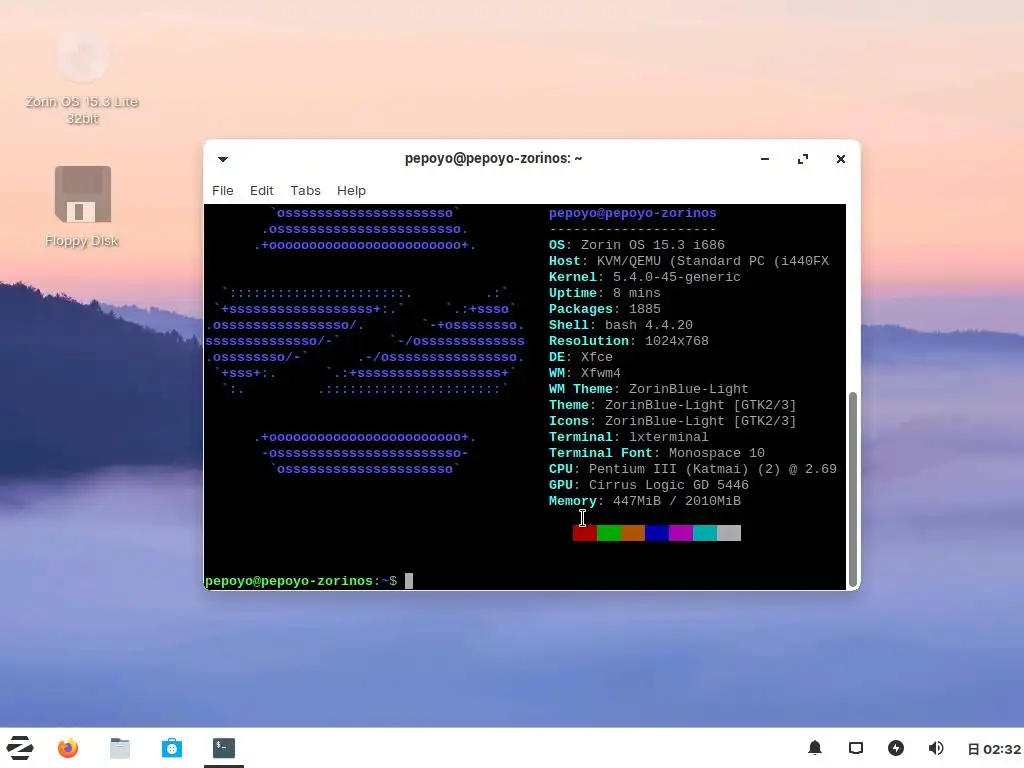The height and width of the screenshot is (768, 1024).
Task: Click the 'Memory: 447MiB / 2010MiB' line
Action: [x=645, y=501]
